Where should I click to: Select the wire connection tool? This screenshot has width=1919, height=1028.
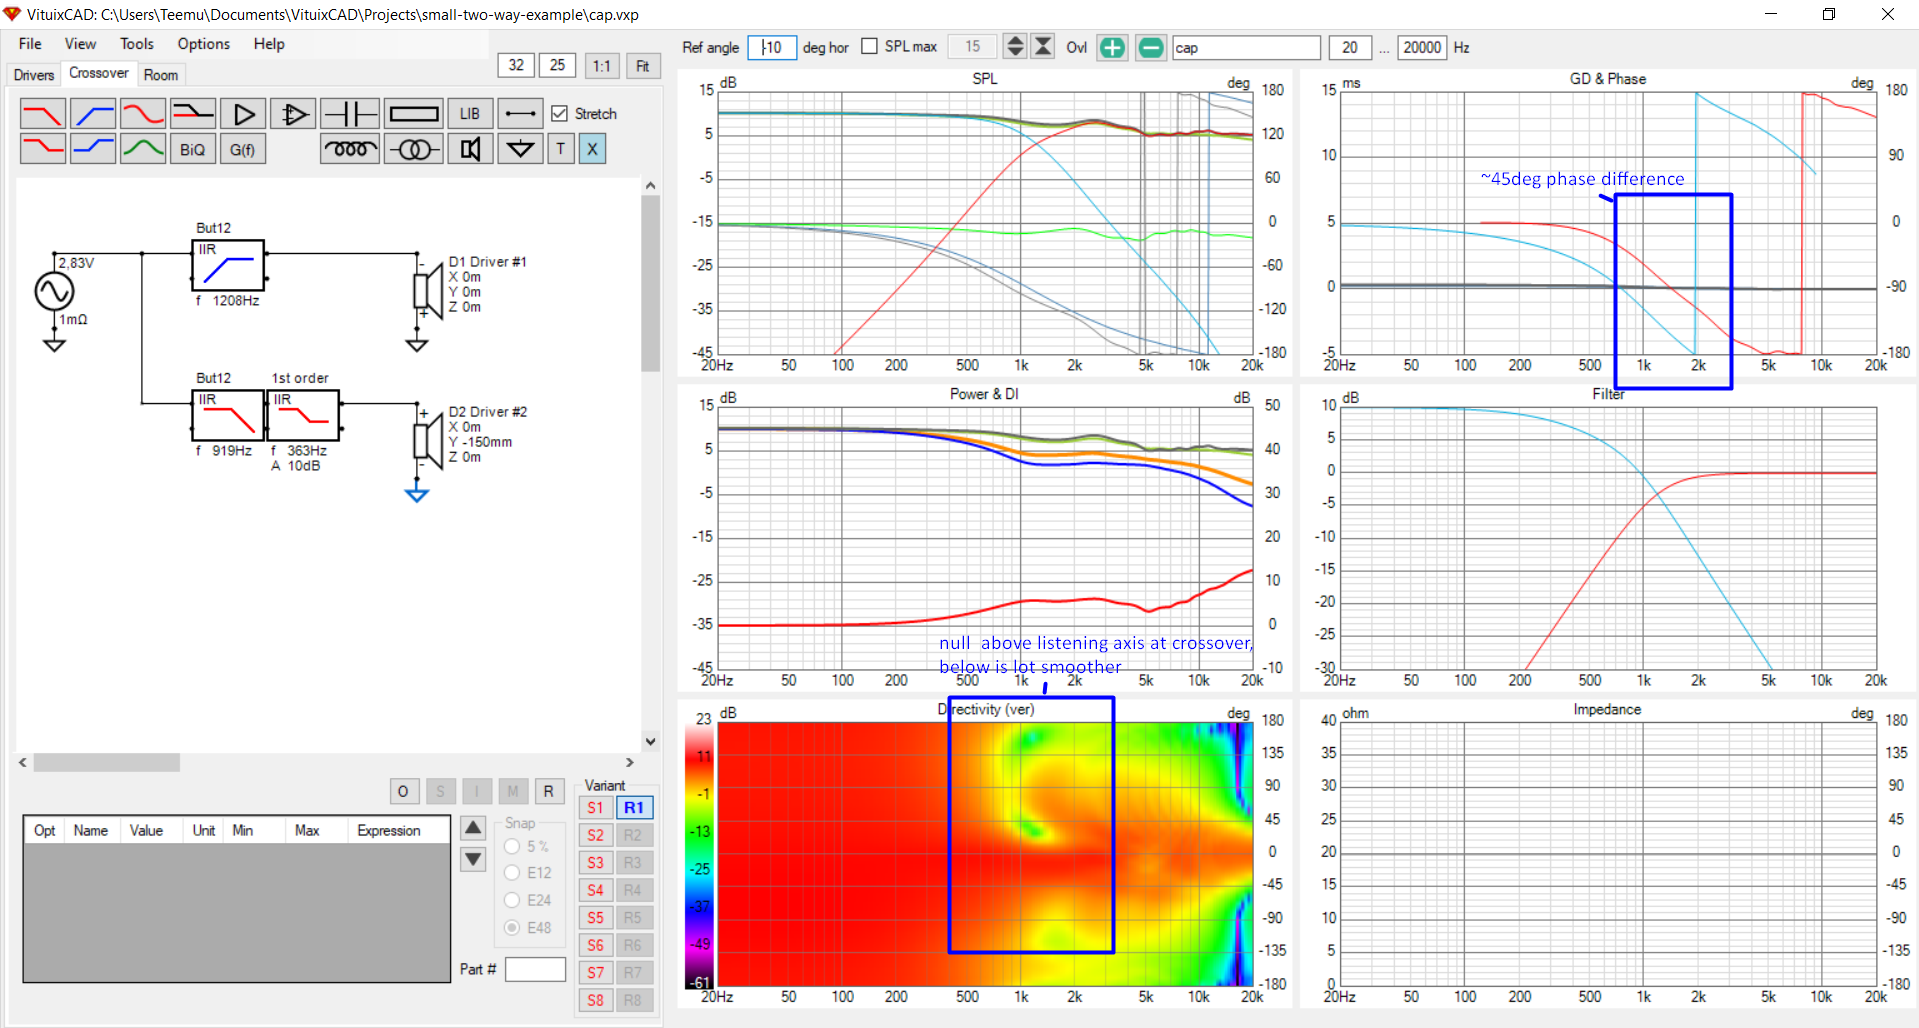(520, 114)
